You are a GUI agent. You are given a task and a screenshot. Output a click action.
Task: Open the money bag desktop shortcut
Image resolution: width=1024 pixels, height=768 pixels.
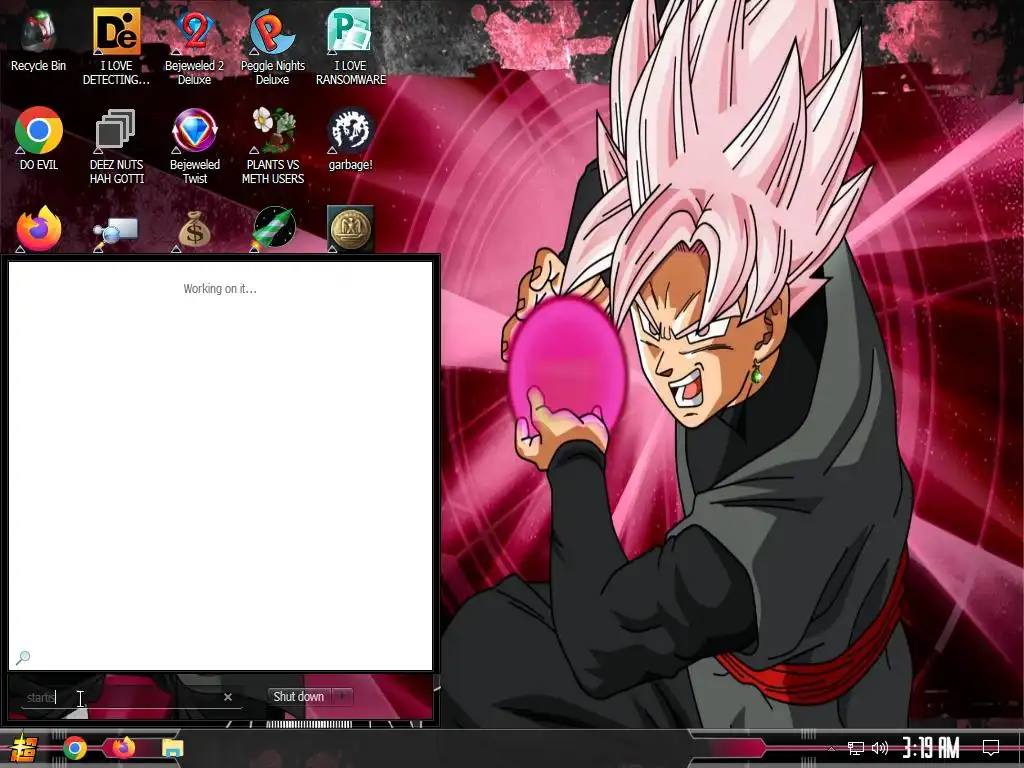[195, 229]
